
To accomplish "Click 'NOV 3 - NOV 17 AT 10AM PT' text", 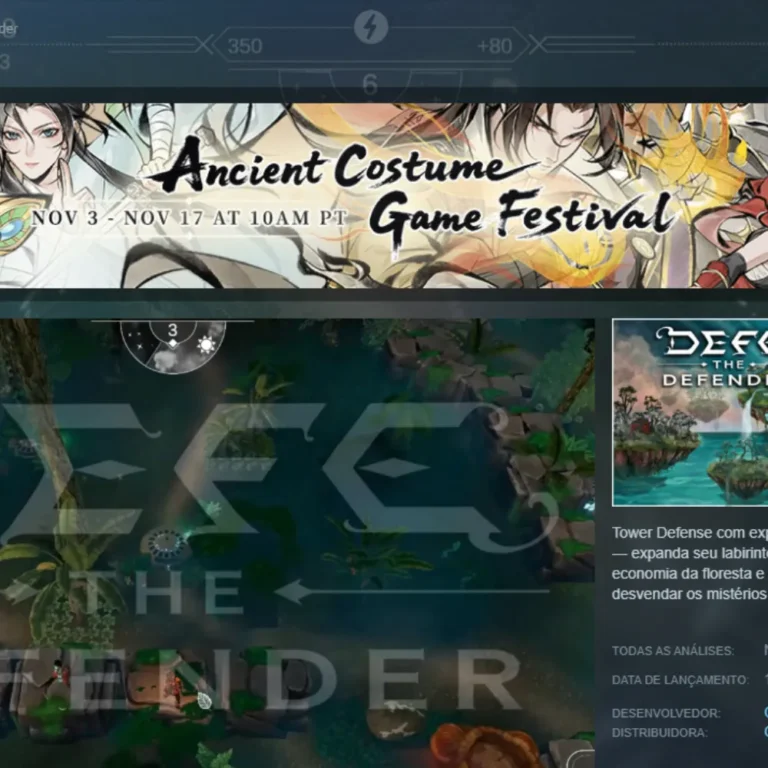I will click(x=190, y=217).
